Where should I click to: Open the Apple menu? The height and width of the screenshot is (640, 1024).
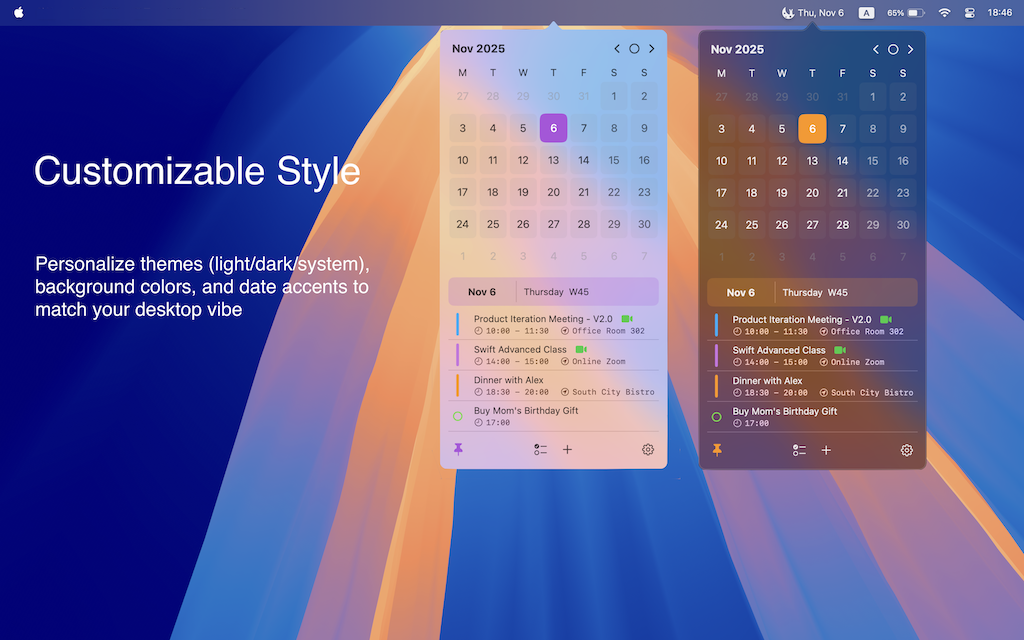click(x=19, y=13)
